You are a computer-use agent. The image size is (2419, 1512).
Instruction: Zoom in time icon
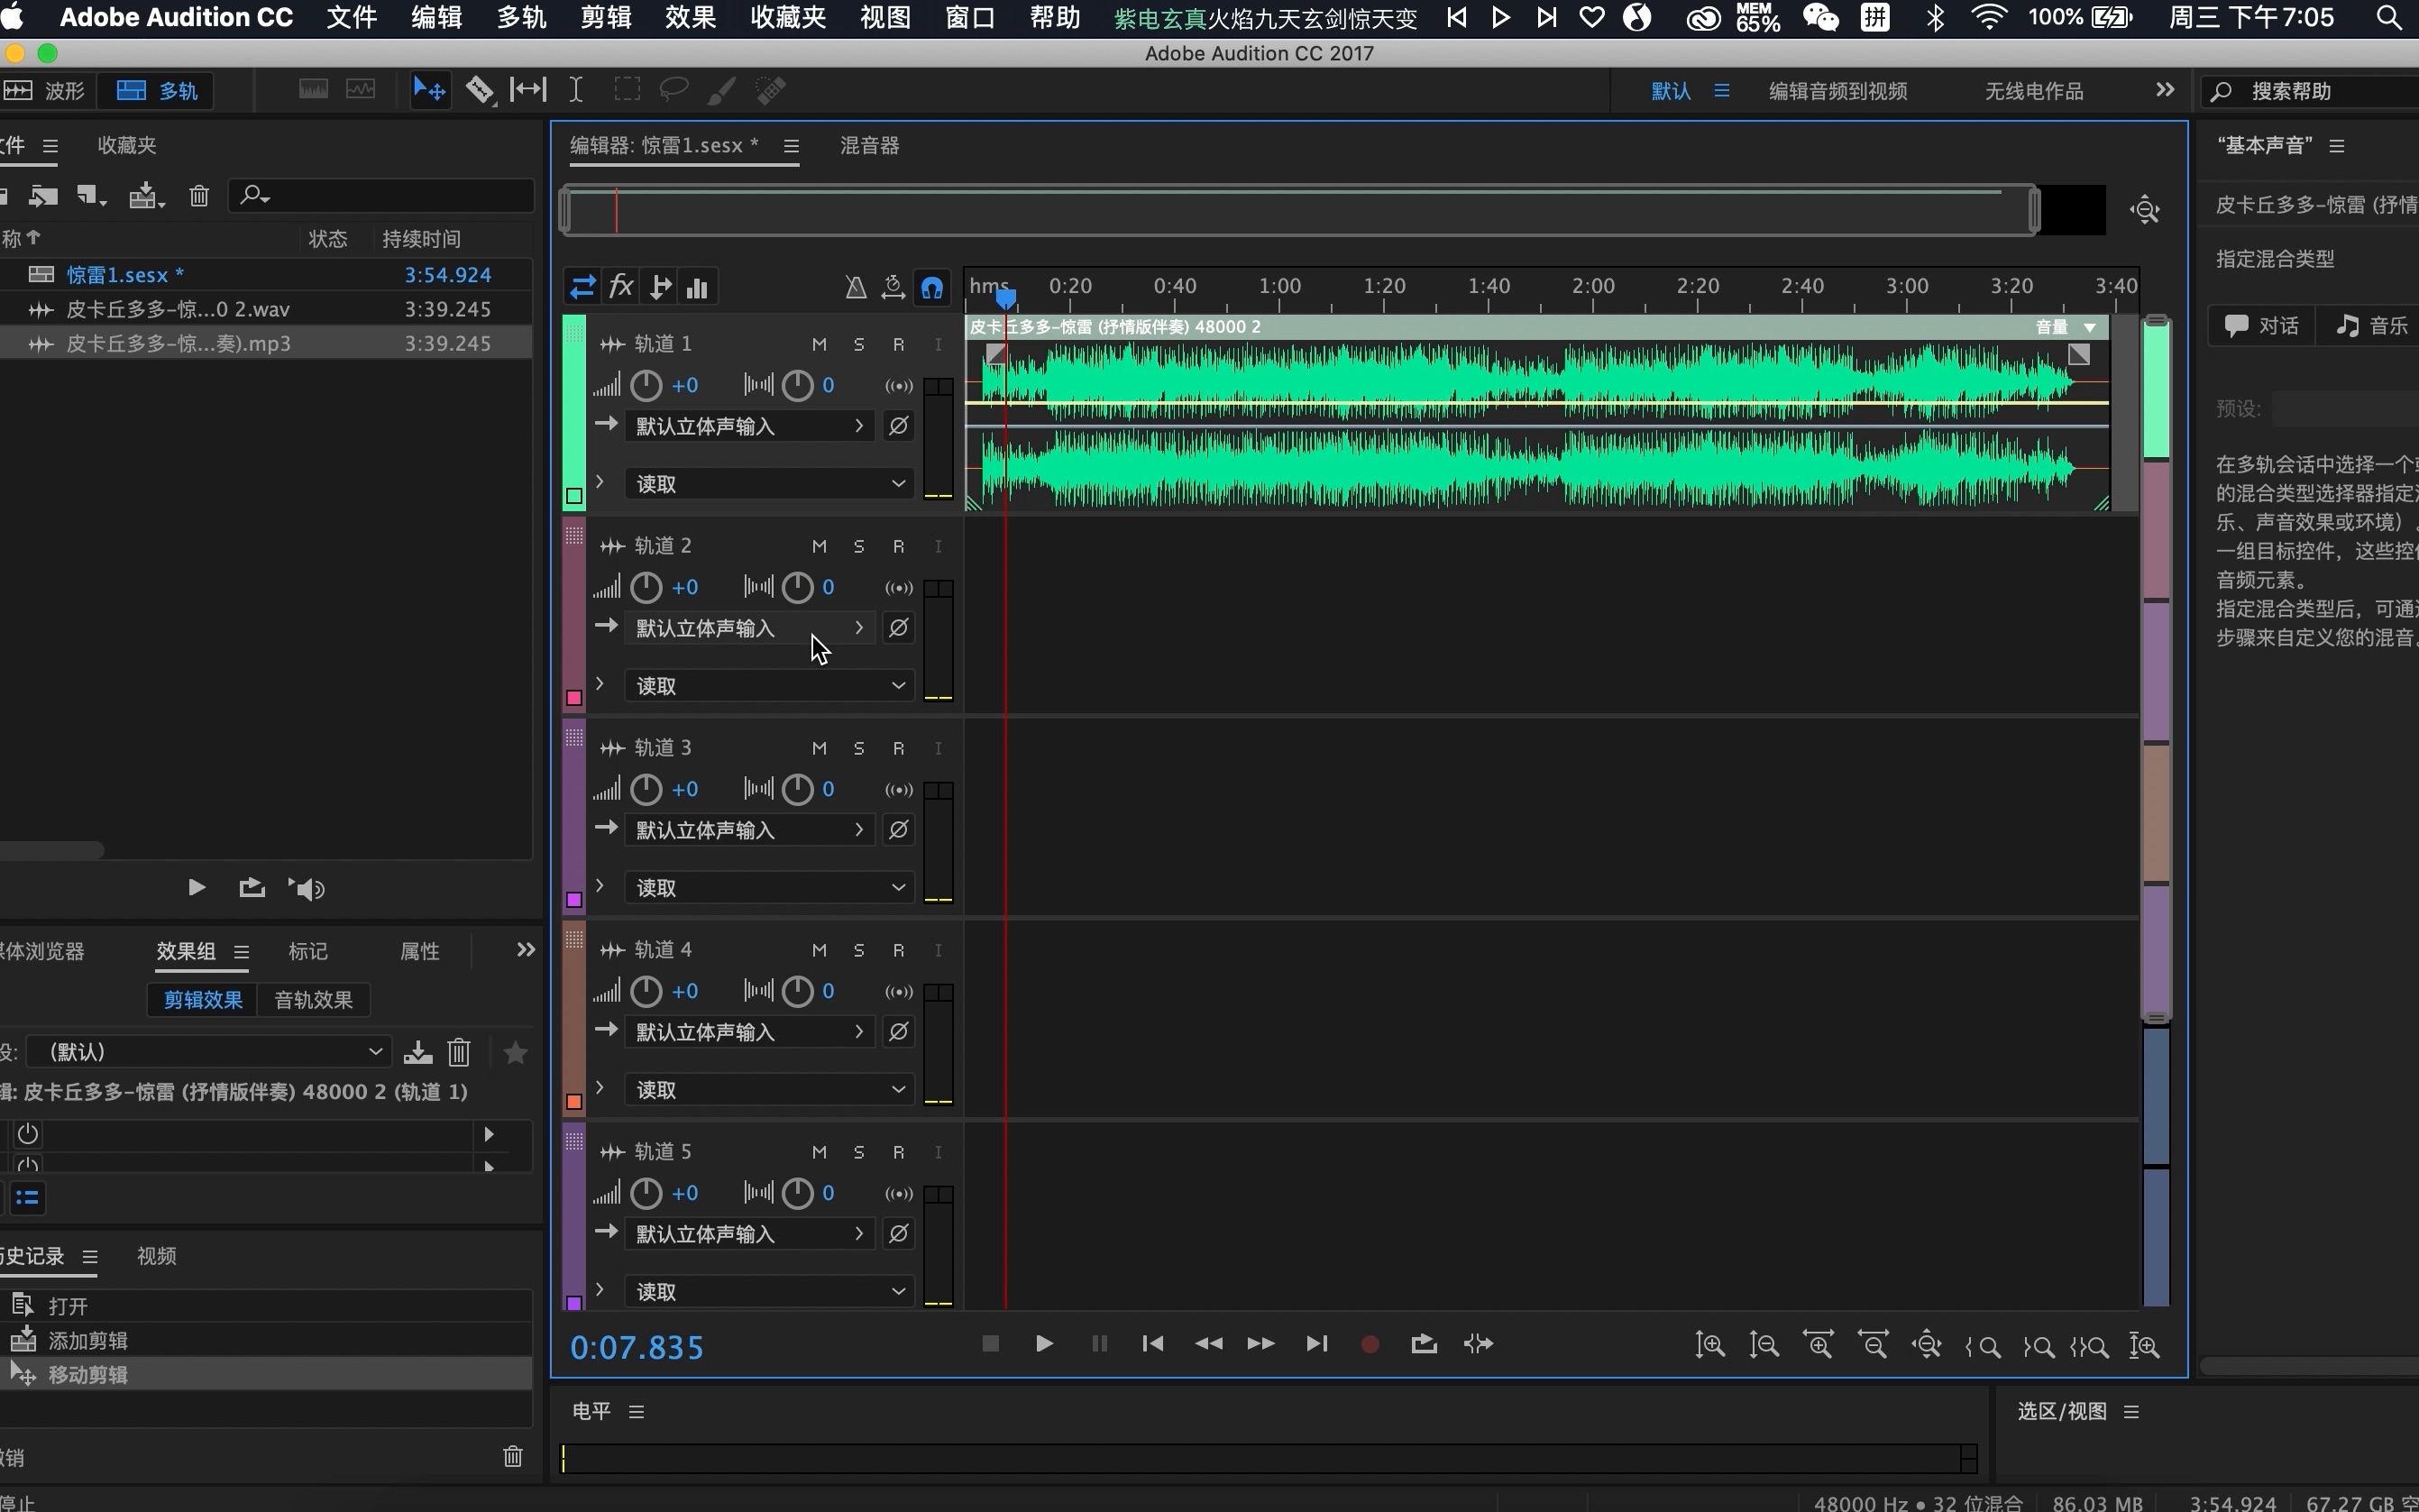click(x=1818, y=1345)
